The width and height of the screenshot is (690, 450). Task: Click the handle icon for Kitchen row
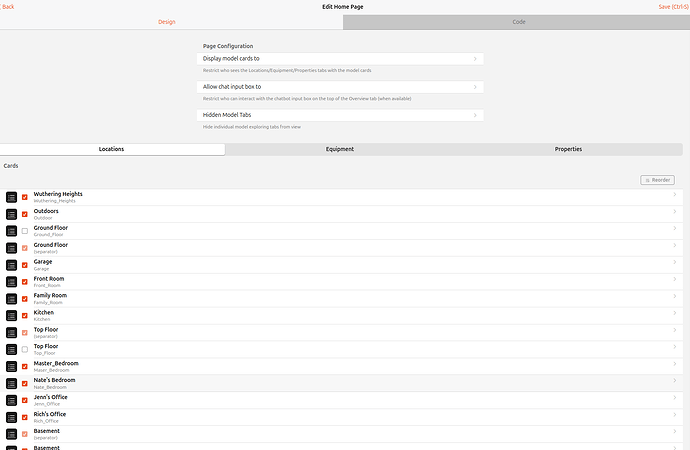click(11, 315)
